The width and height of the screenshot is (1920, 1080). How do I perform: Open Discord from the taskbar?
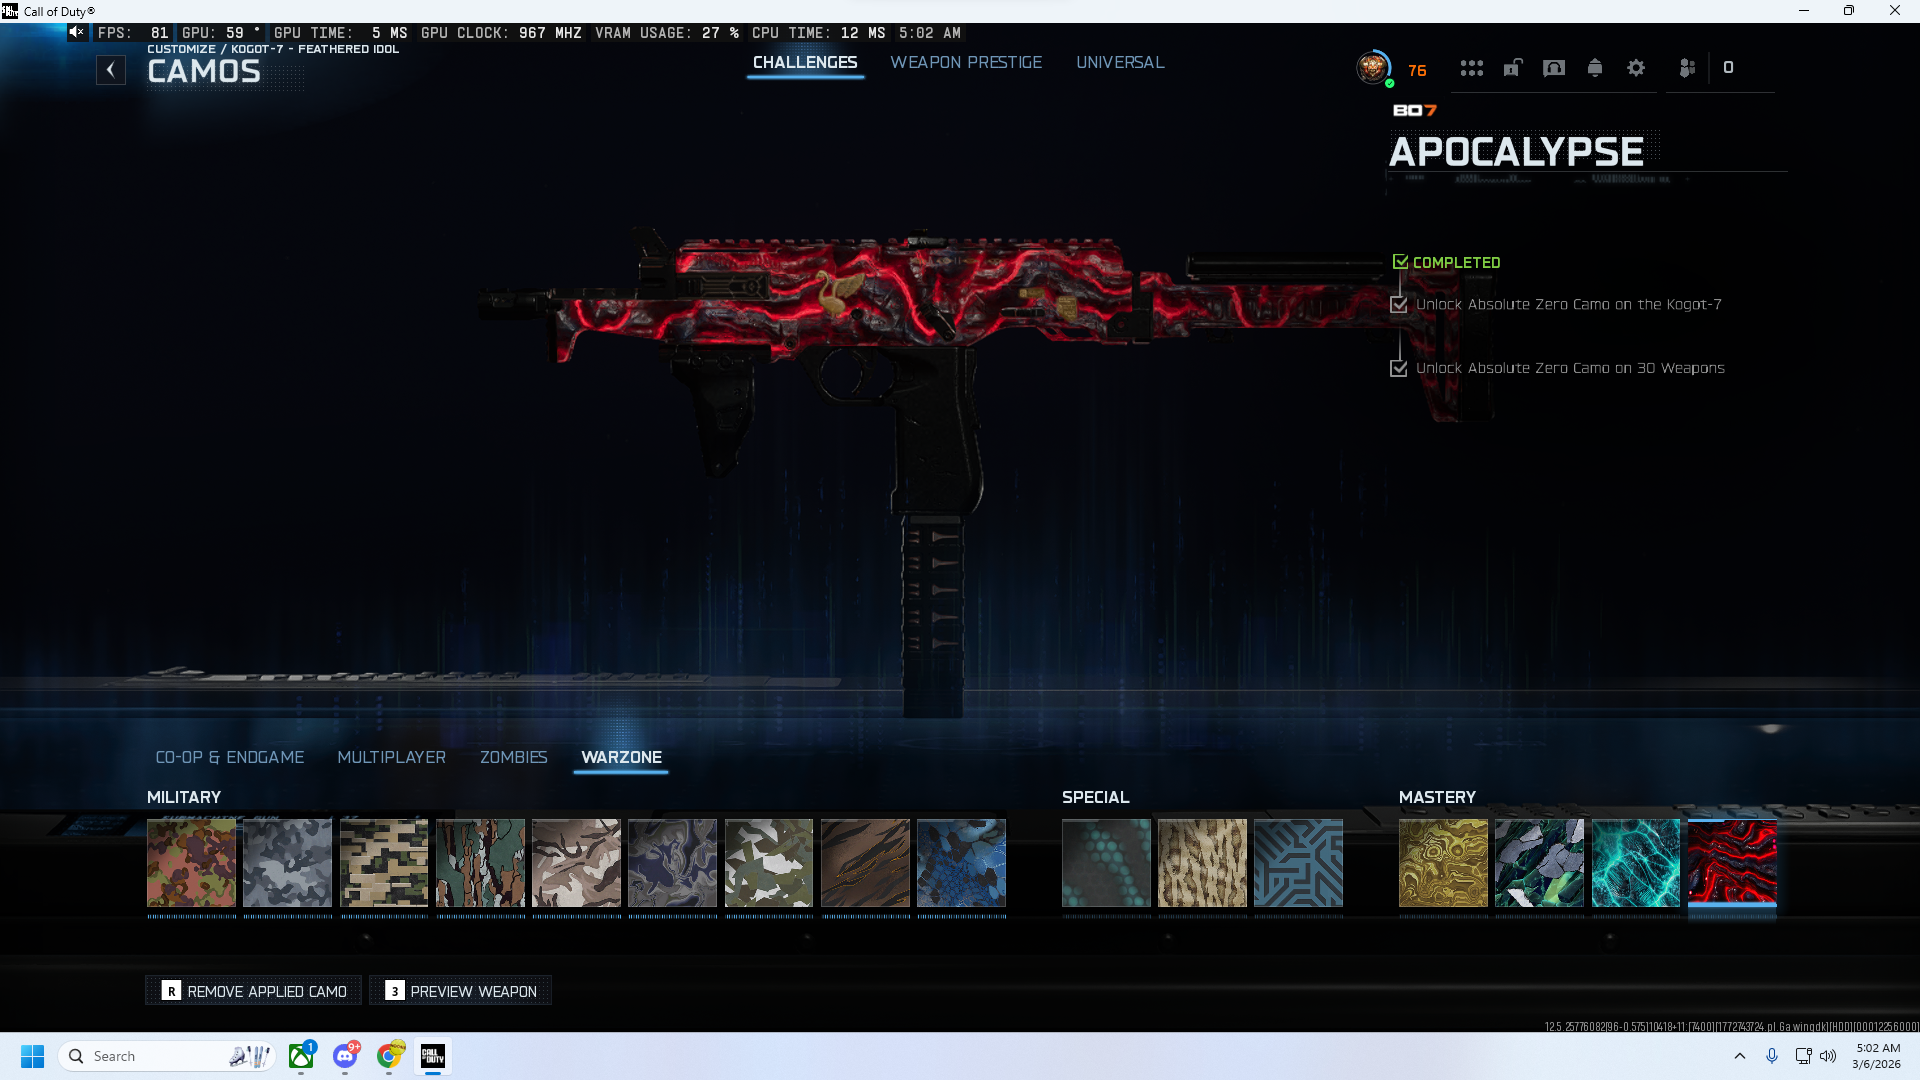click(x=345, y=1056)
